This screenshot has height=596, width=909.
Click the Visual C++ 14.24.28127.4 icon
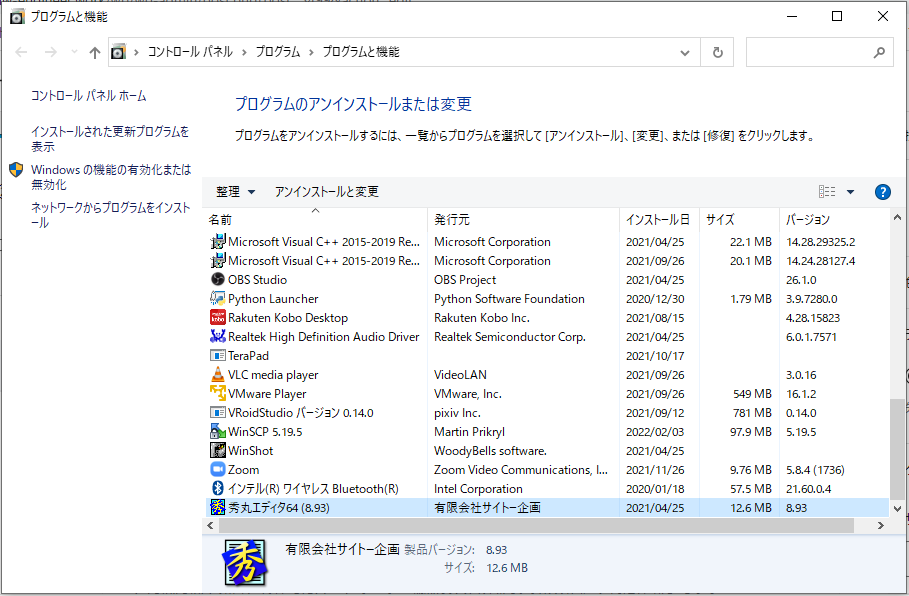click(217, 261)
